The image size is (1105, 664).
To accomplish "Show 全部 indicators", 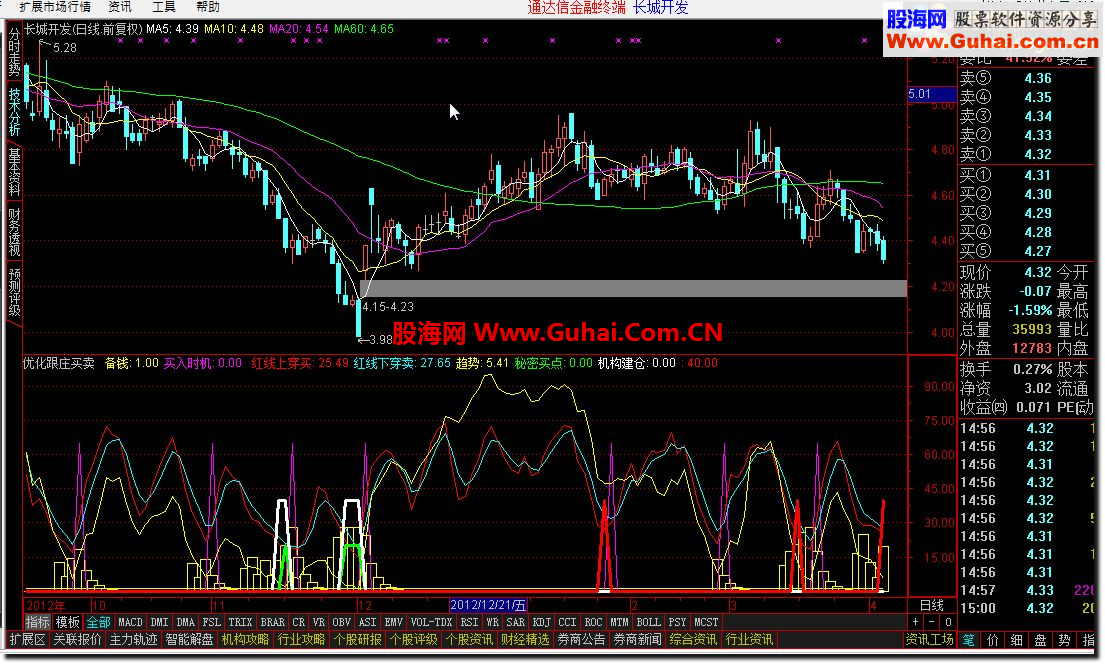I will [98, 622].
